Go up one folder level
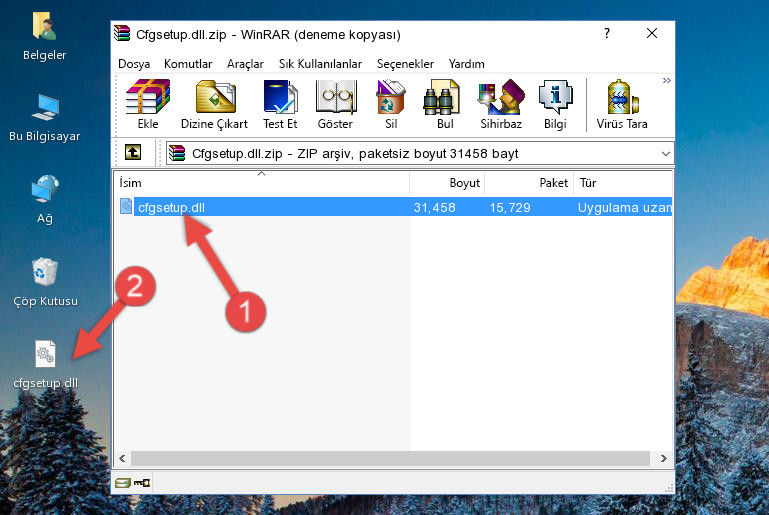 [133, 153]
